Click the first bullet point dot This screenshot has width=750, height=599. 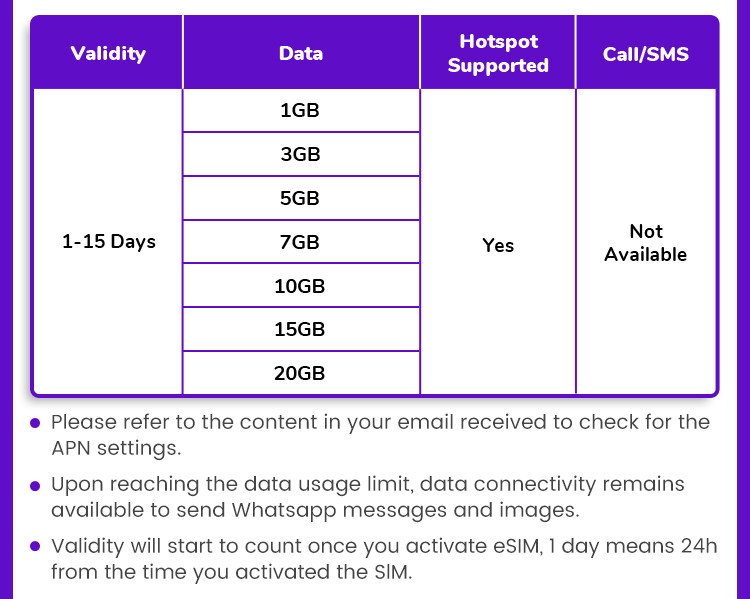35,422
